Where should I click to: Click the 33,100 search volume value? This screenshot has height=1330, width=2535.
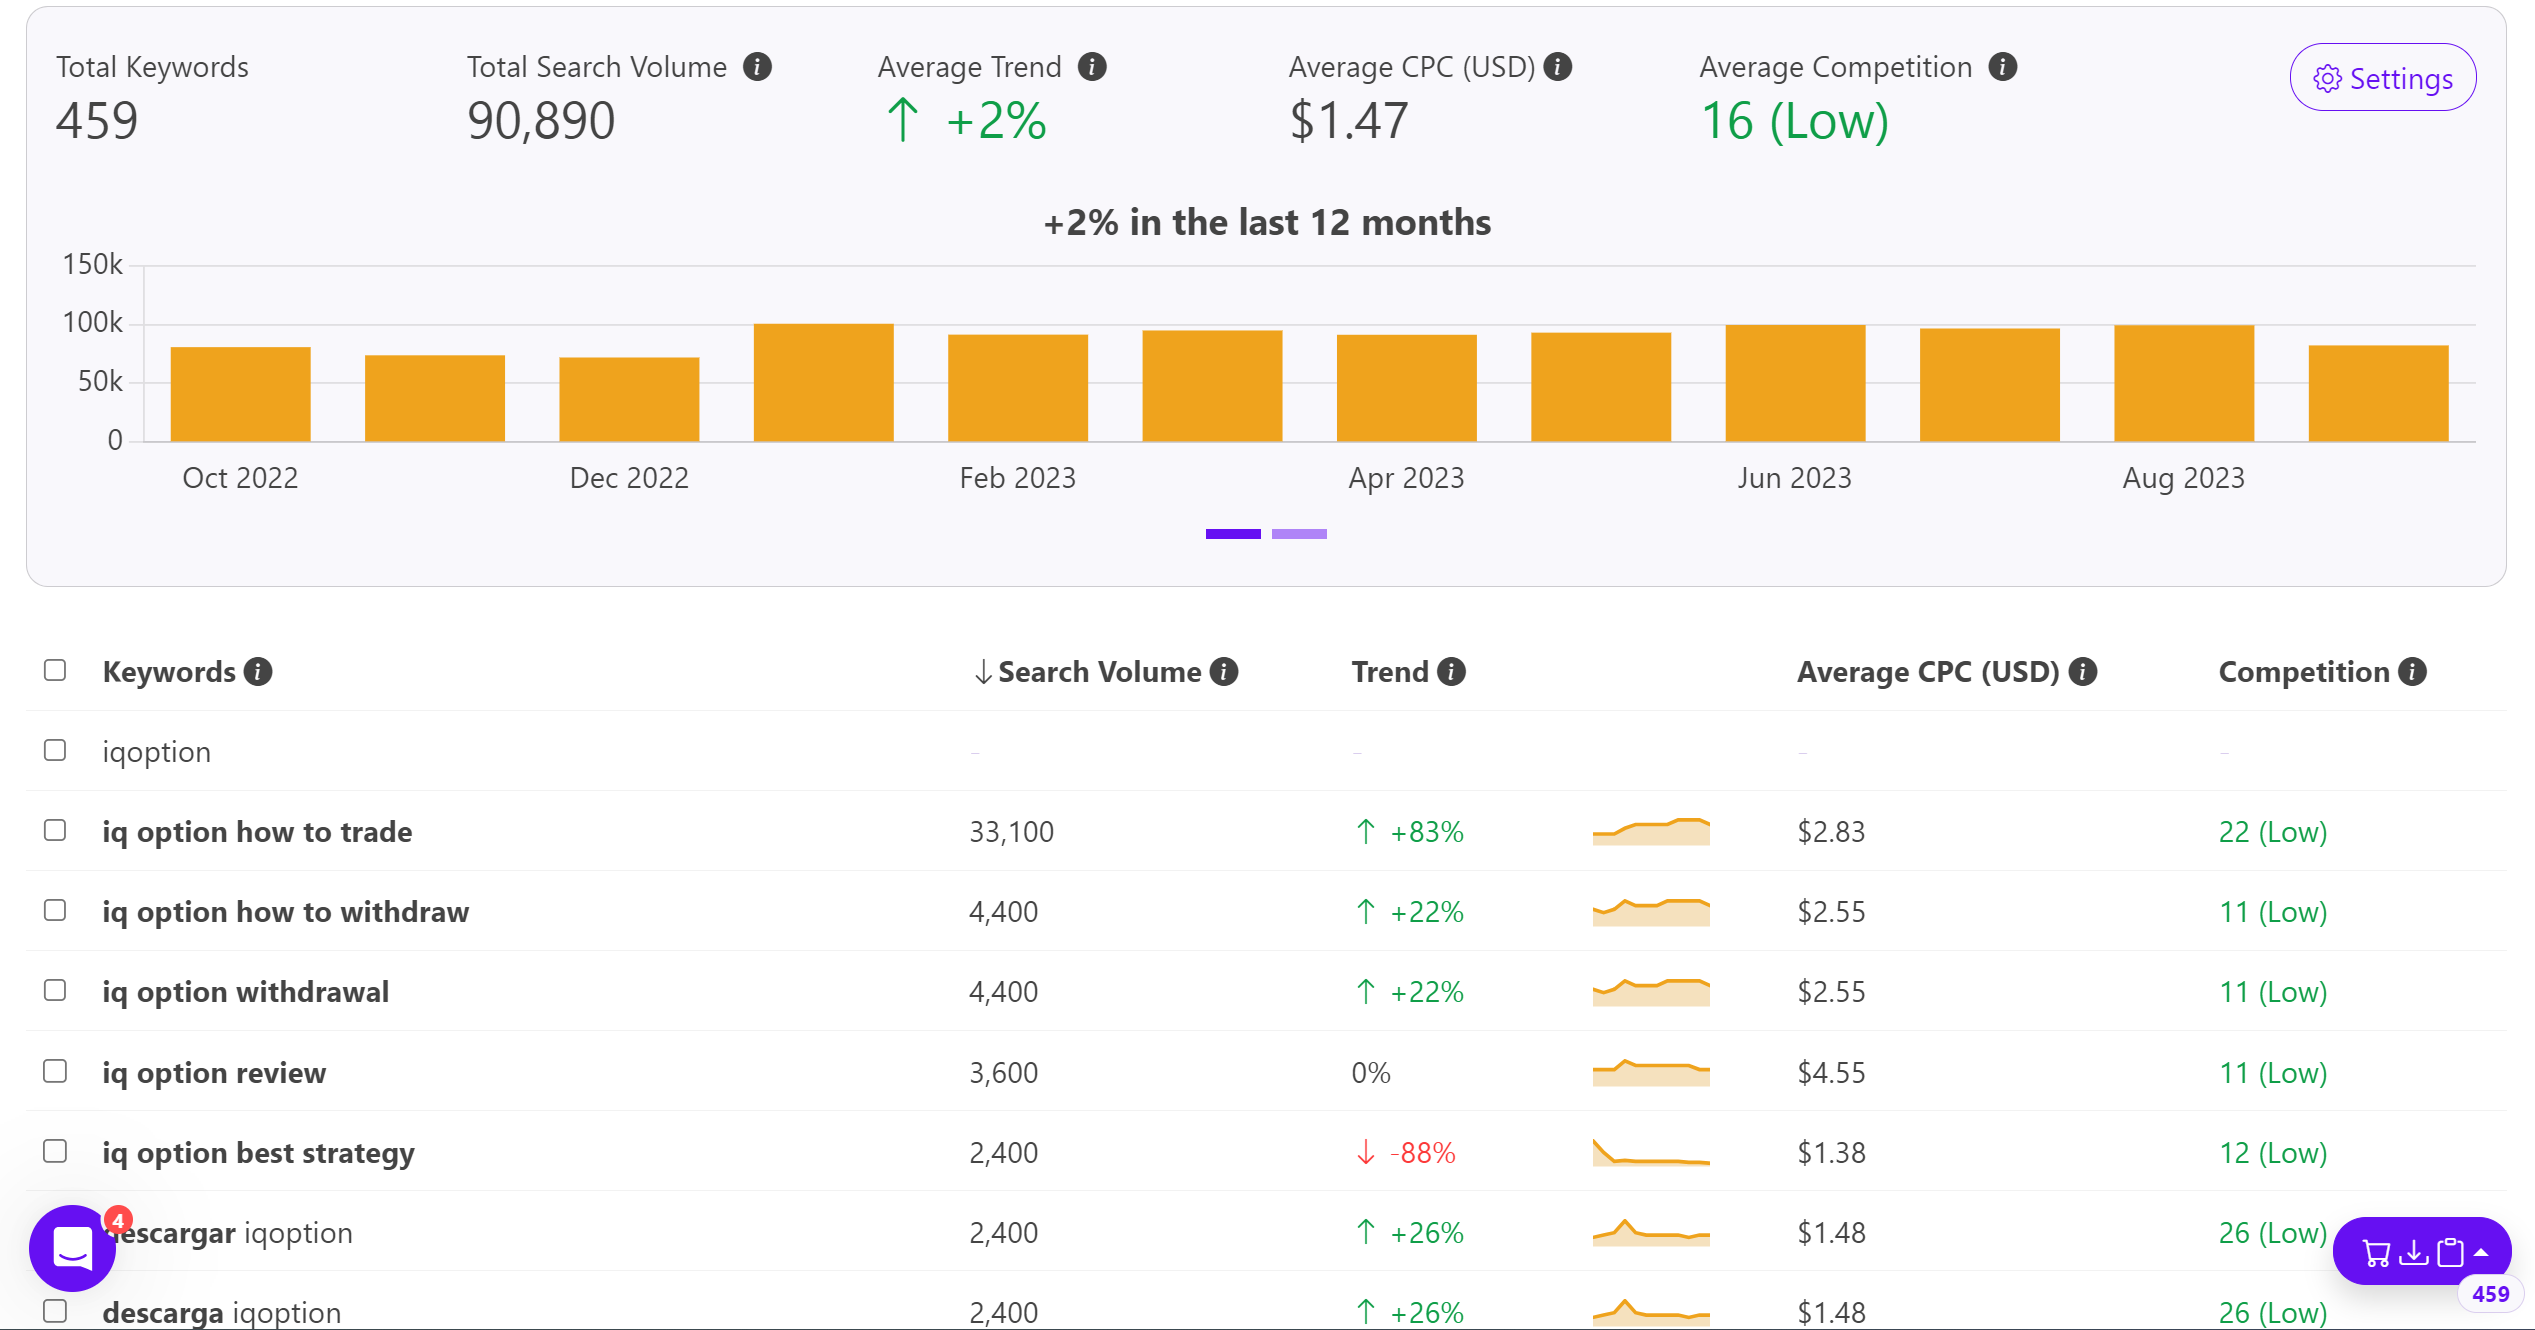(x=1012, y=832)
